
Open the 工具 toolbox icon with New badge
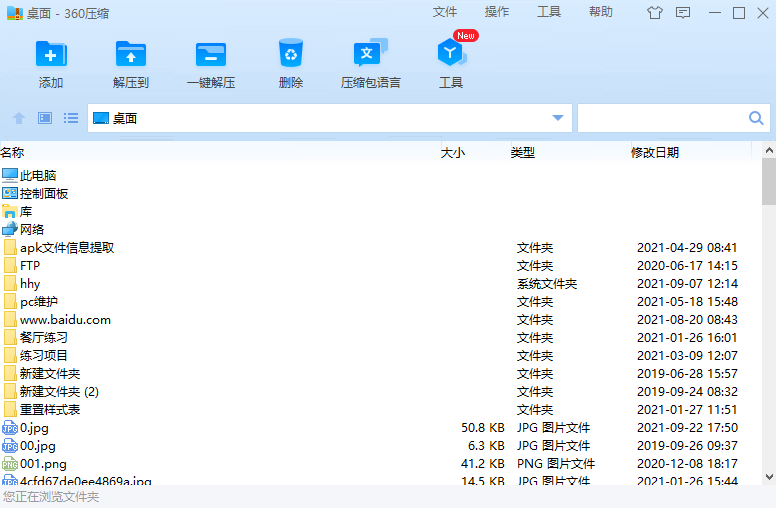(451, 55)
